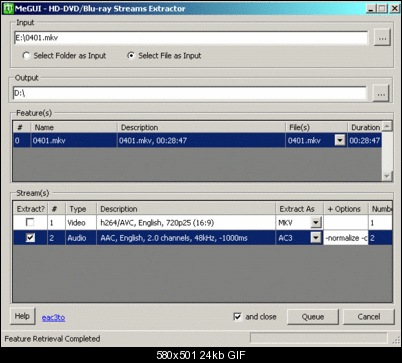Open the AC3 Extract As dropdown

point(315,238)
